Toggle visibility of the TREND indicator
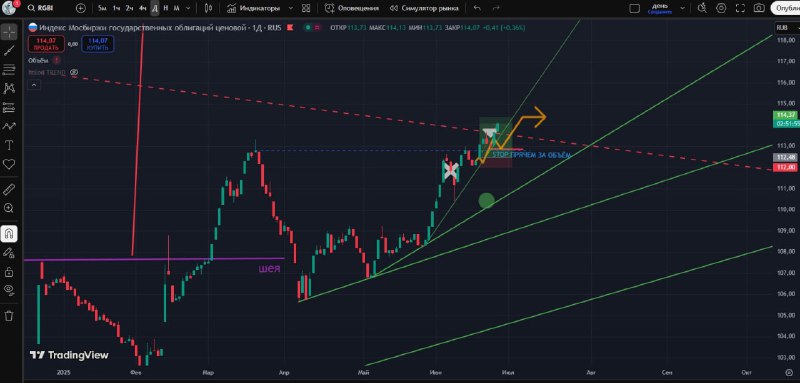The image size is (800, 383). tap(73, 72)
